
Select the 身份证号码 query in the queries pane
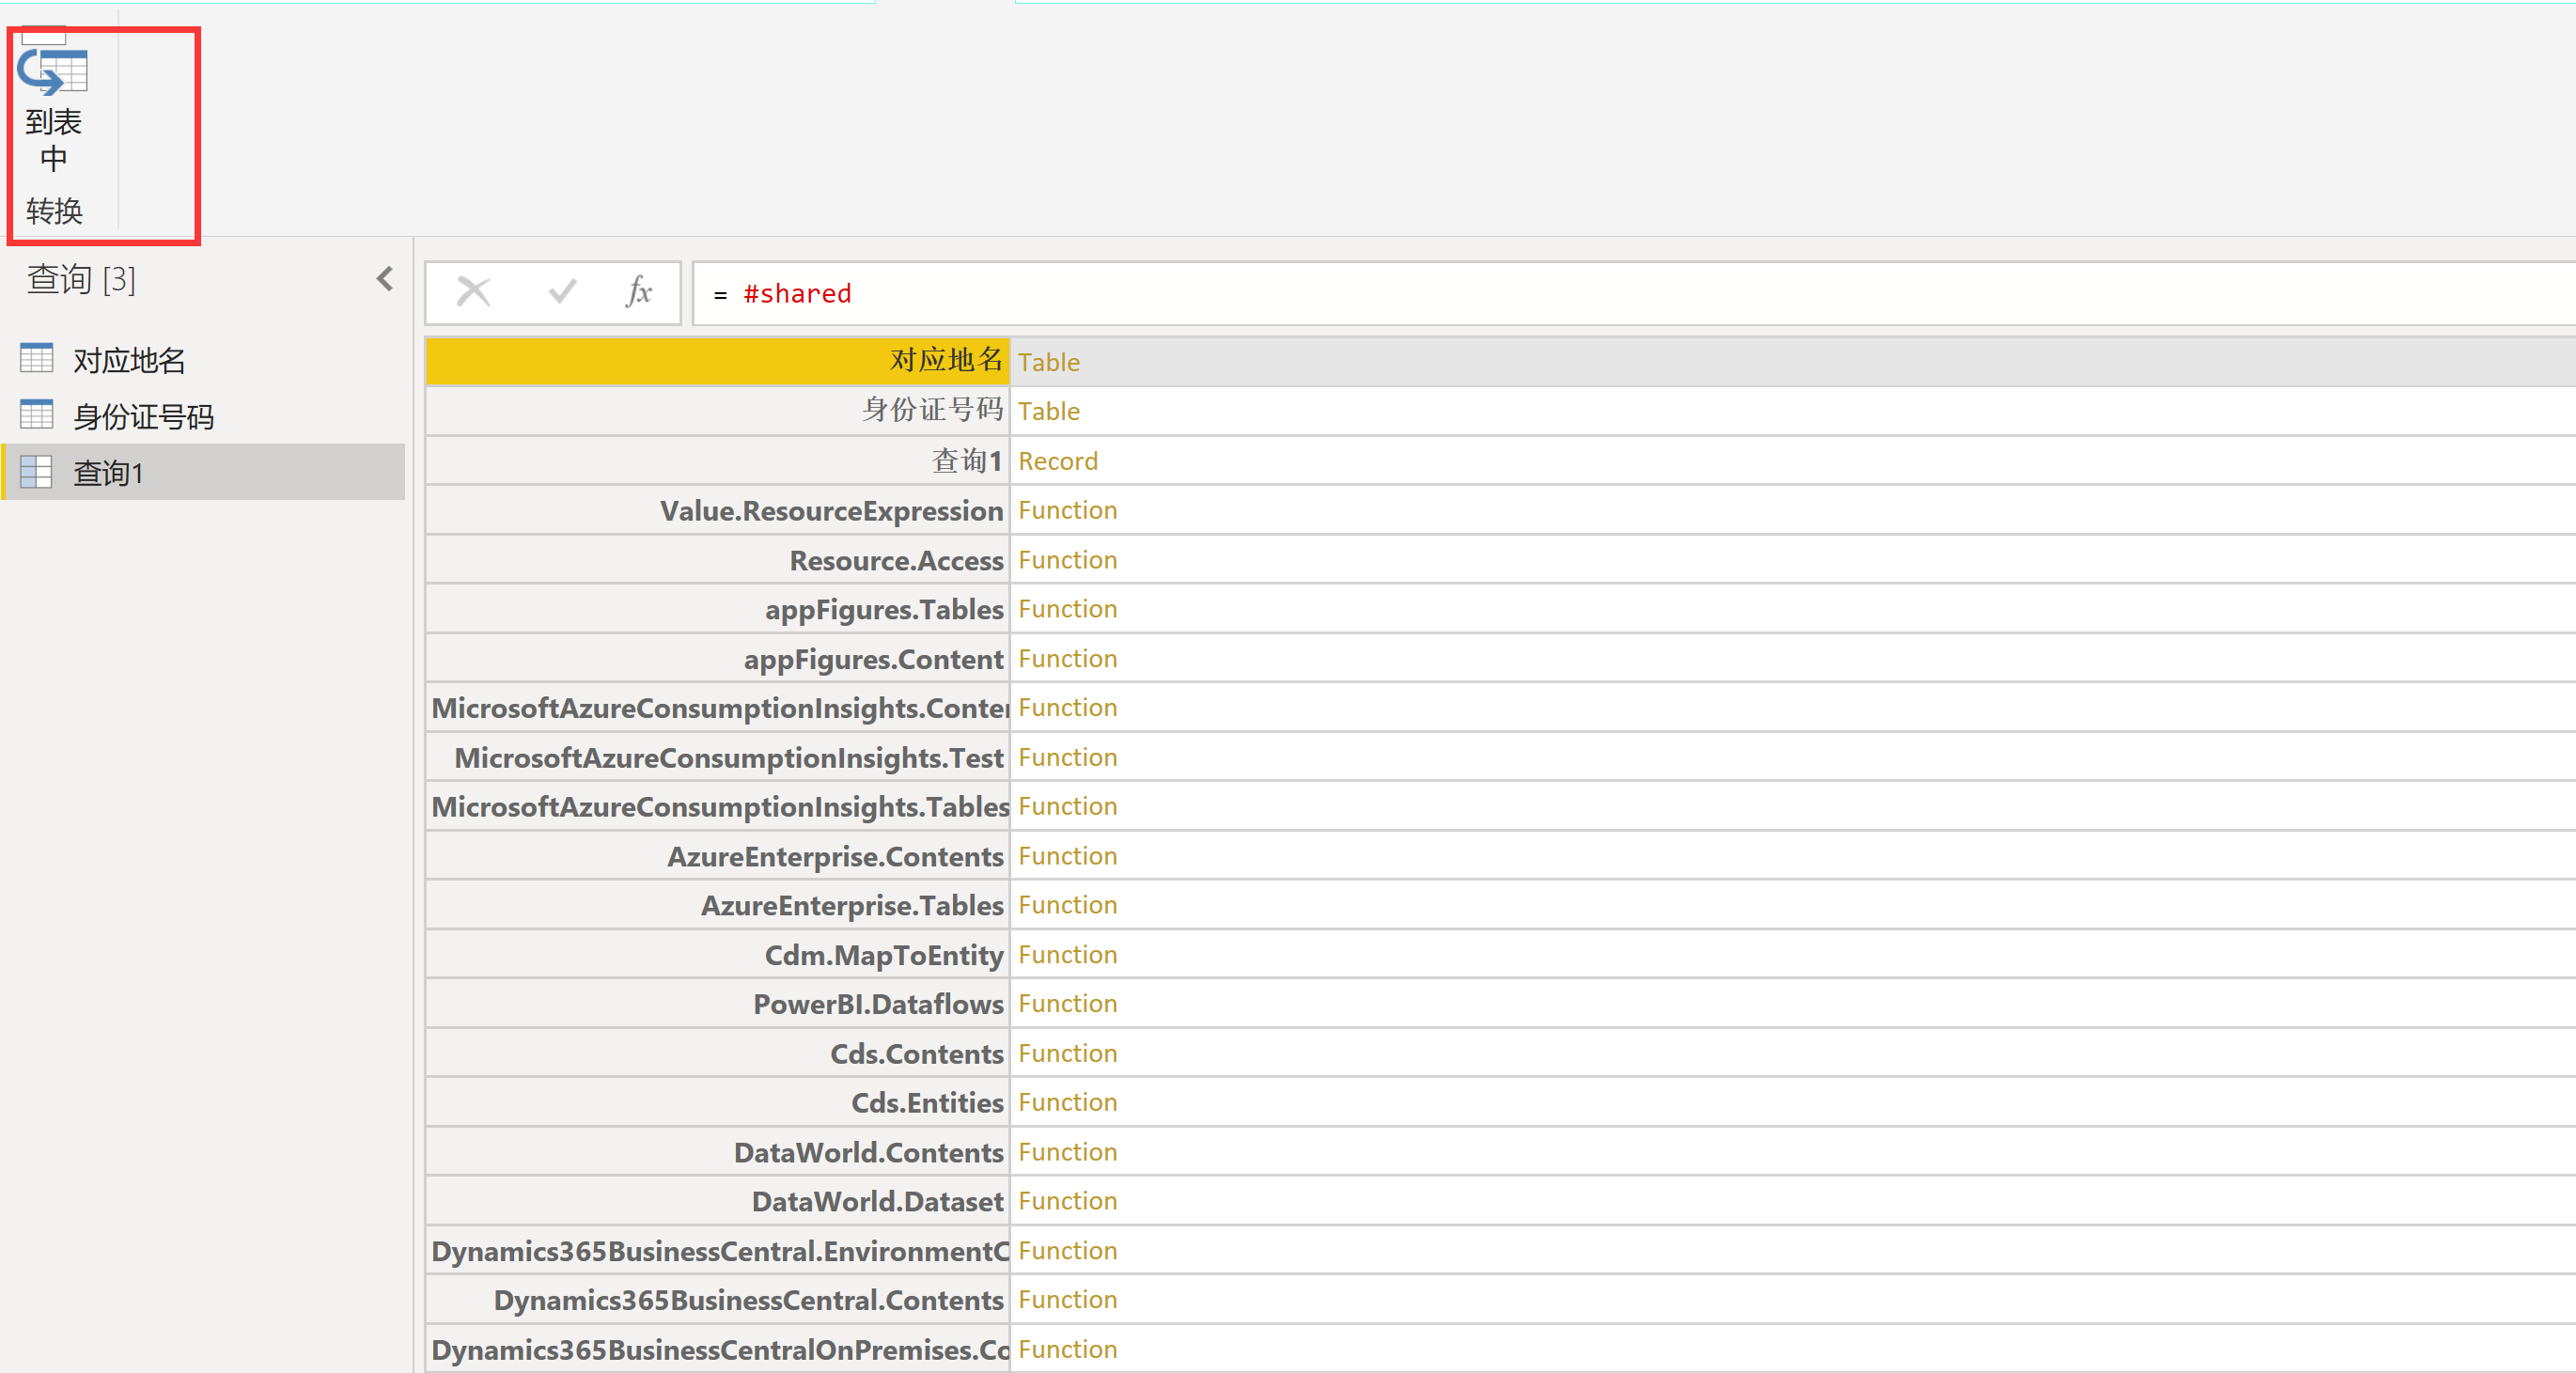tap(203, 416)
